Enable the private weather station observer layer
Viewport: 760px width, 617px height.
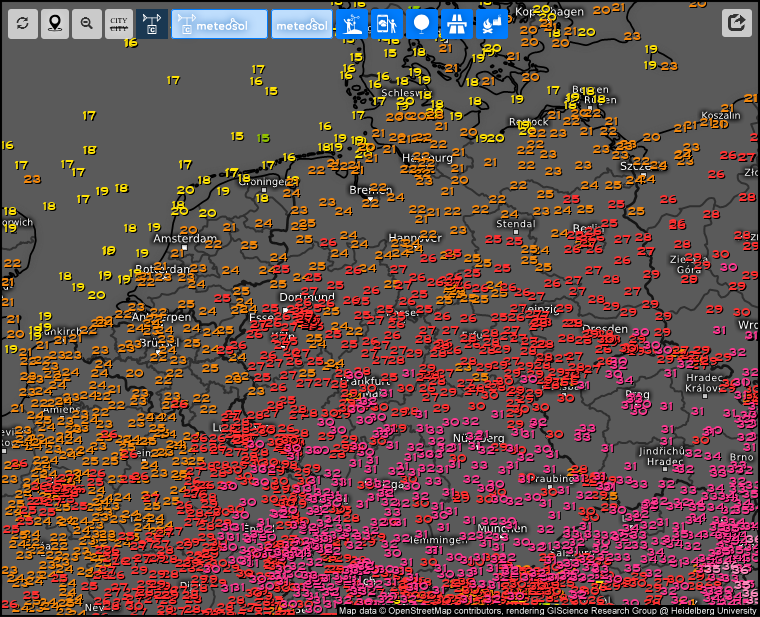tap(352, 24)
